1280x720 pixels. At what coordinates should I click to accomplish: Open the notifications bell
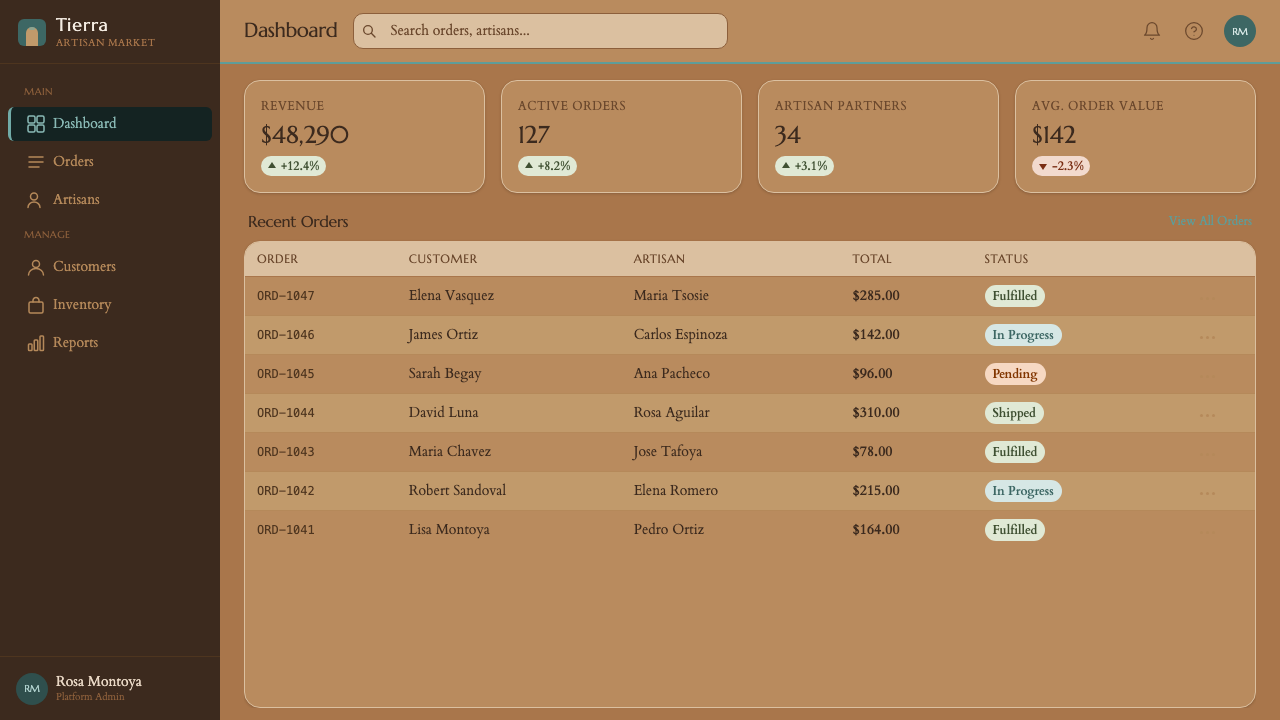[1152, 31]
